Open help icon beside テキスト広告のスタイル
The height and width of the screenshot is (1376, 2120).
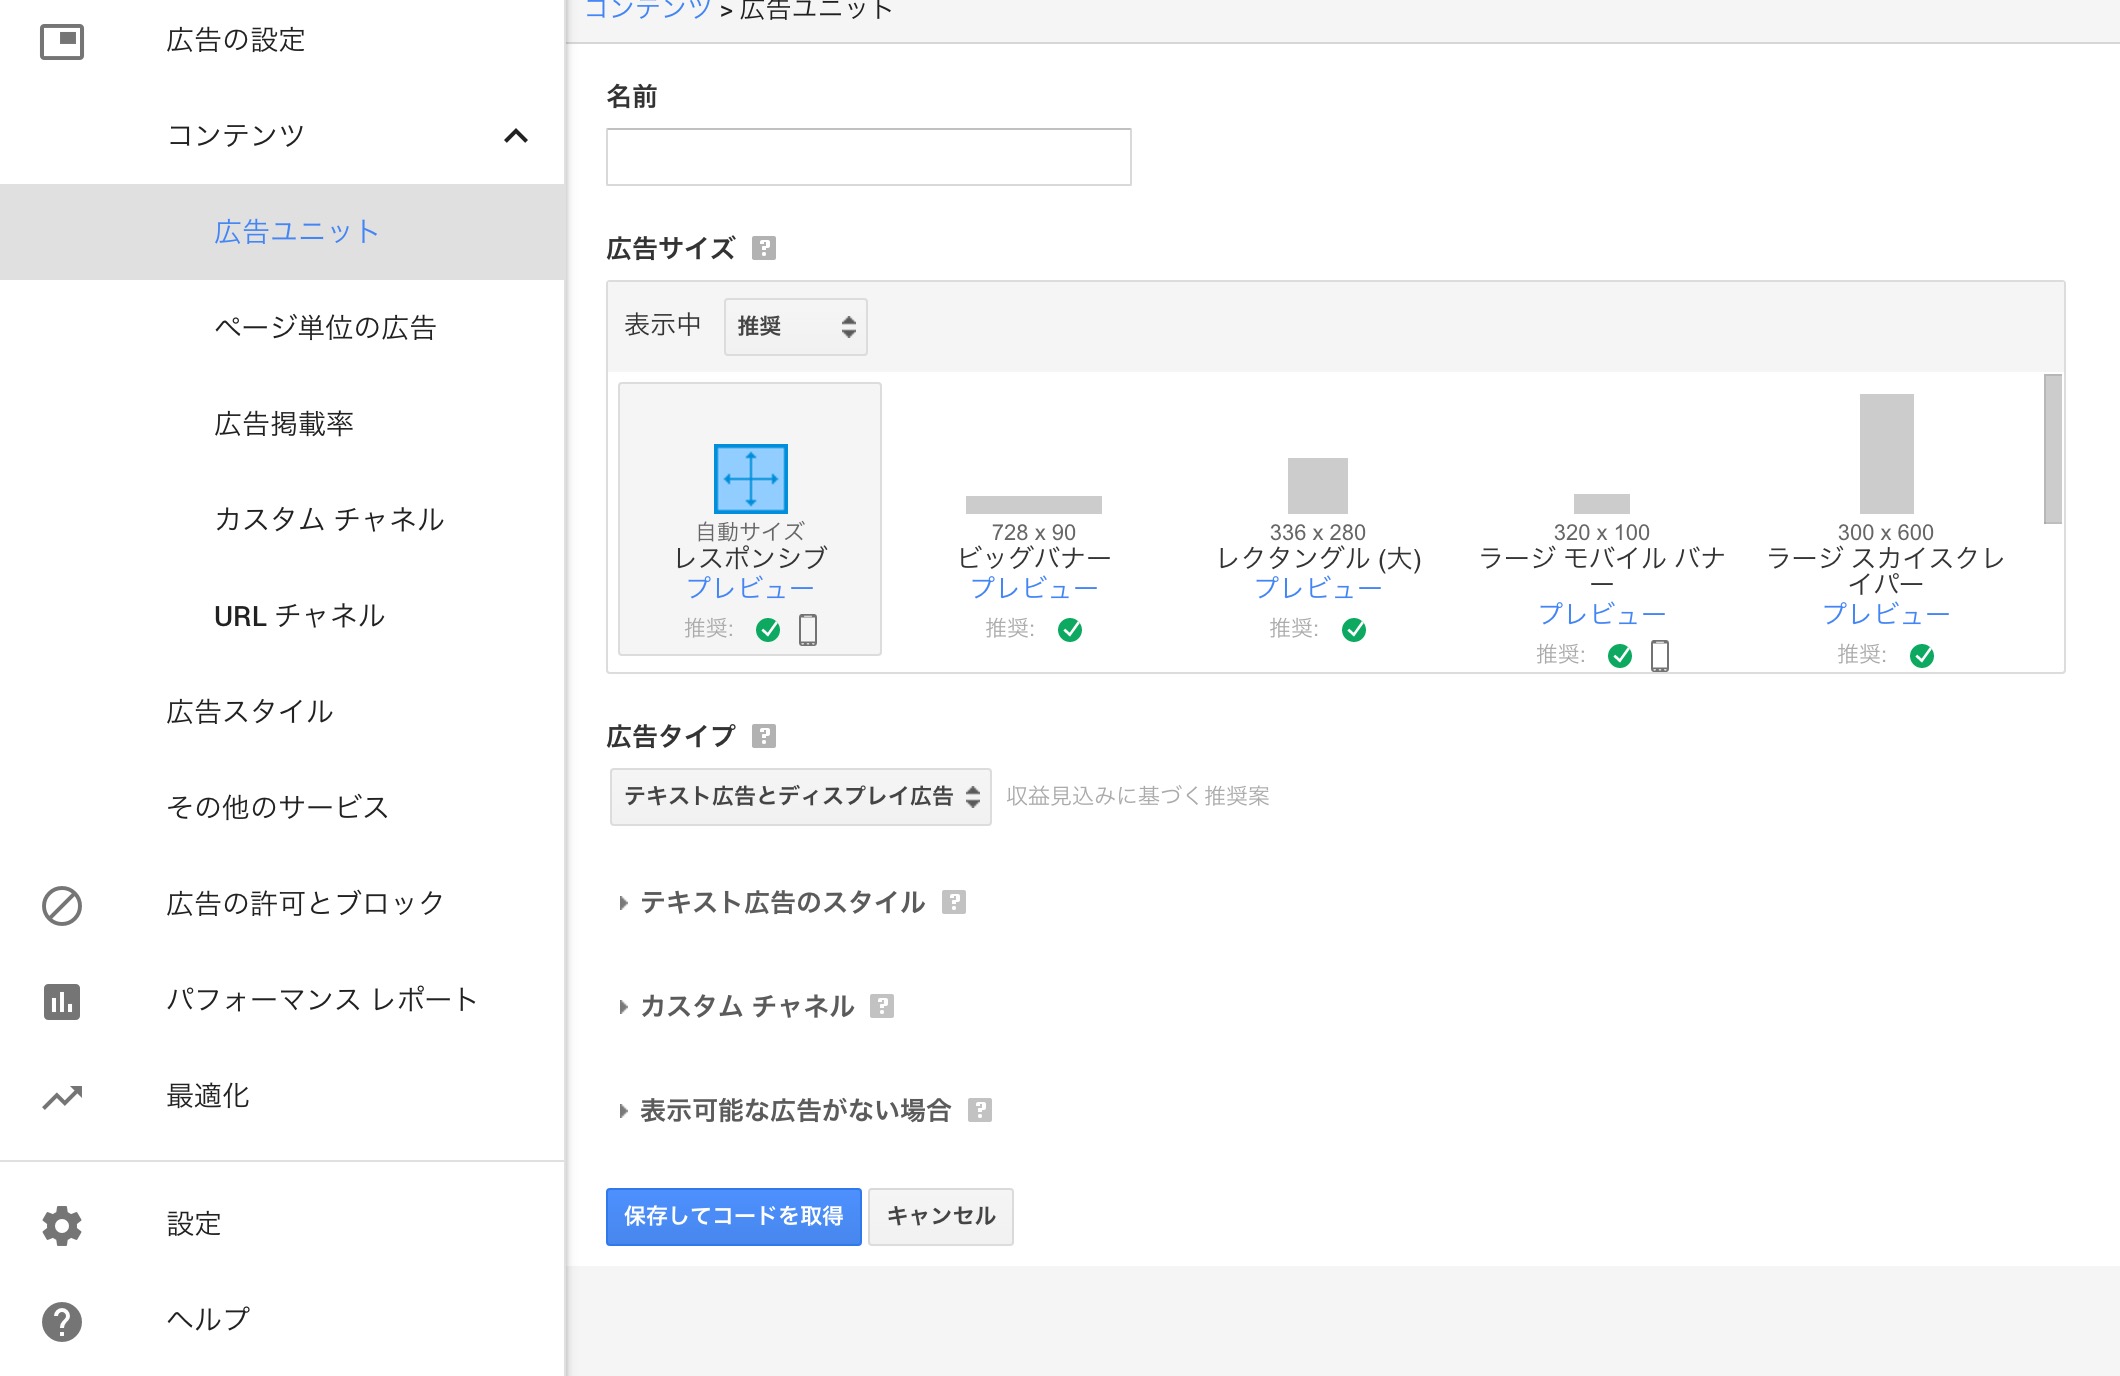(954, 902)
